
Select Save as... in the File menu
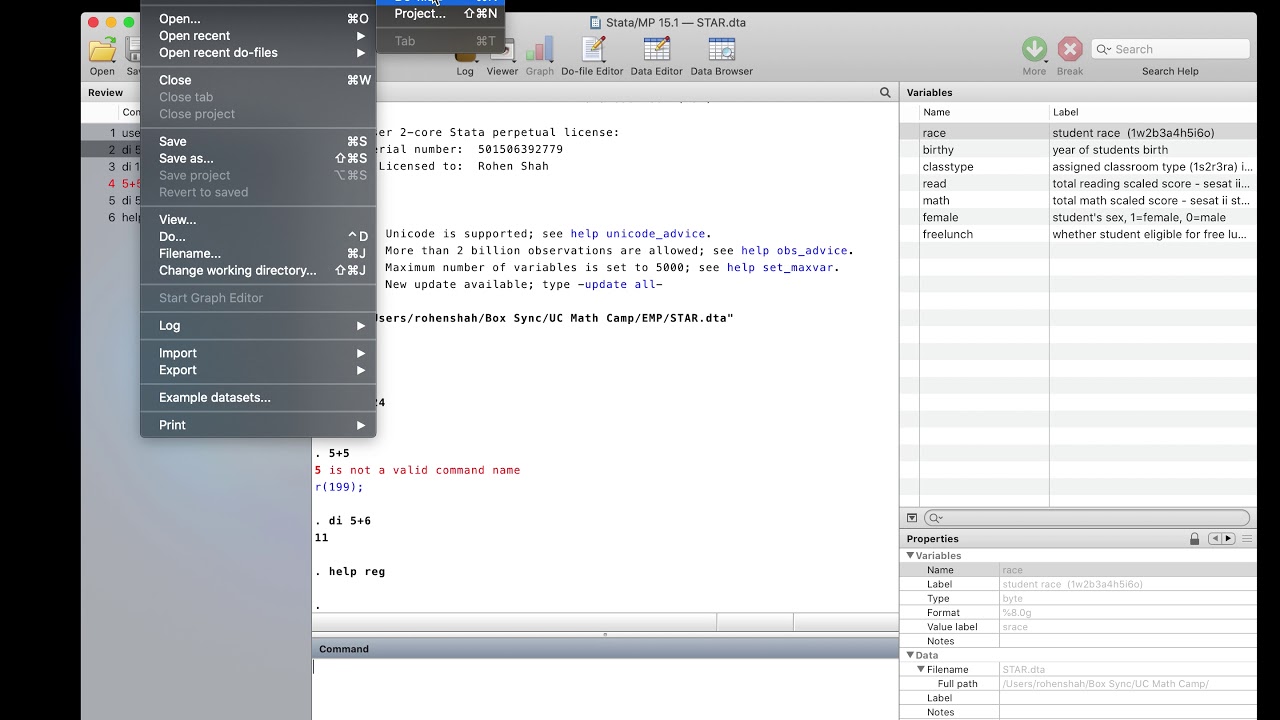tap(258, 158)
